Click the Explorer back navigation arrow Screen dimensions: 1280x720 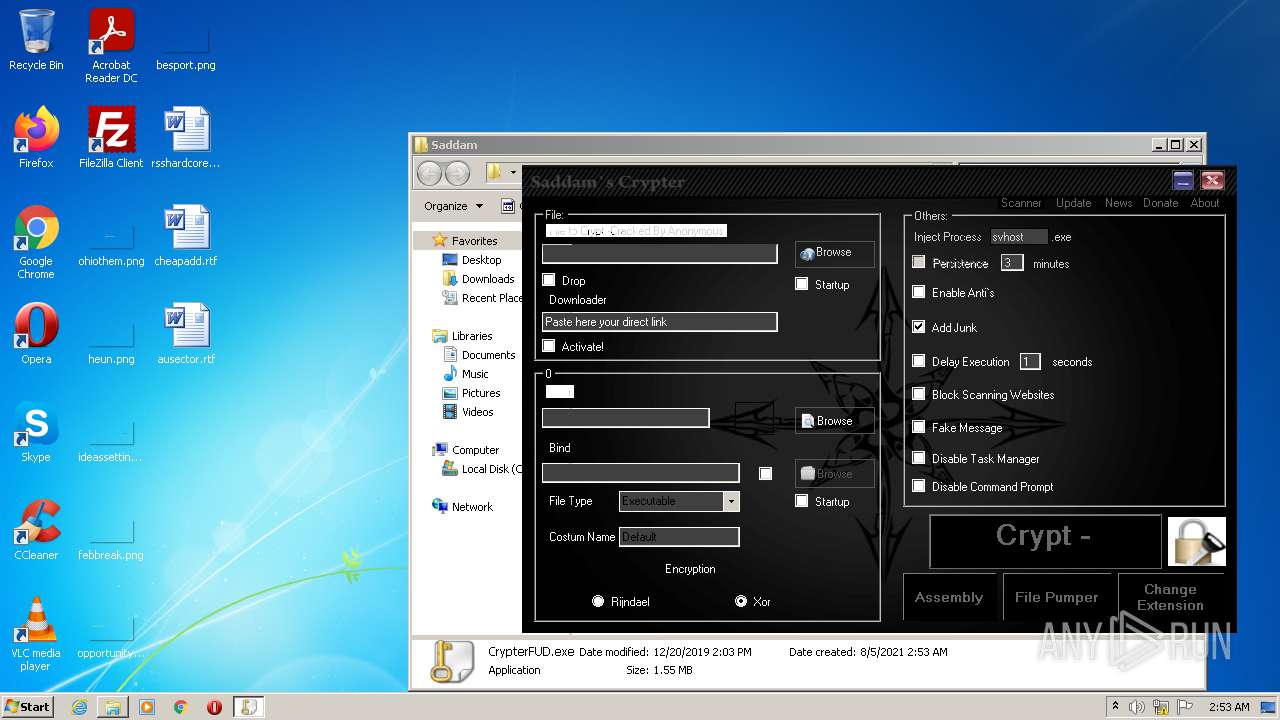coord(429,173)
